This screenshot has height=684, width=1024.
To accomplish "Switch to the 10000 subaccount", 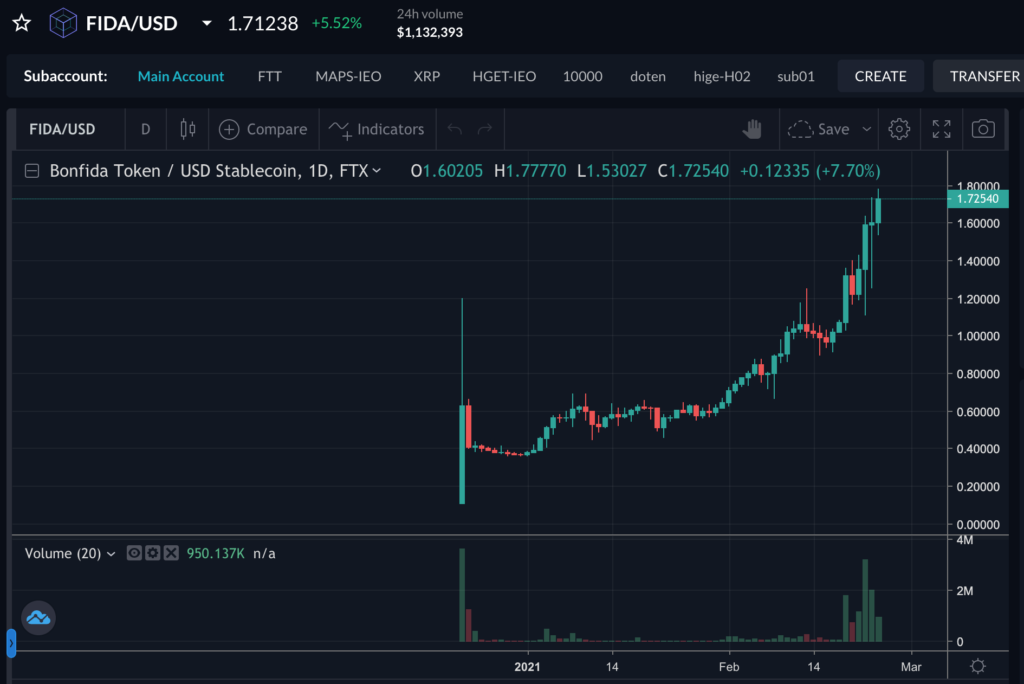I will [x=583, y=76].
